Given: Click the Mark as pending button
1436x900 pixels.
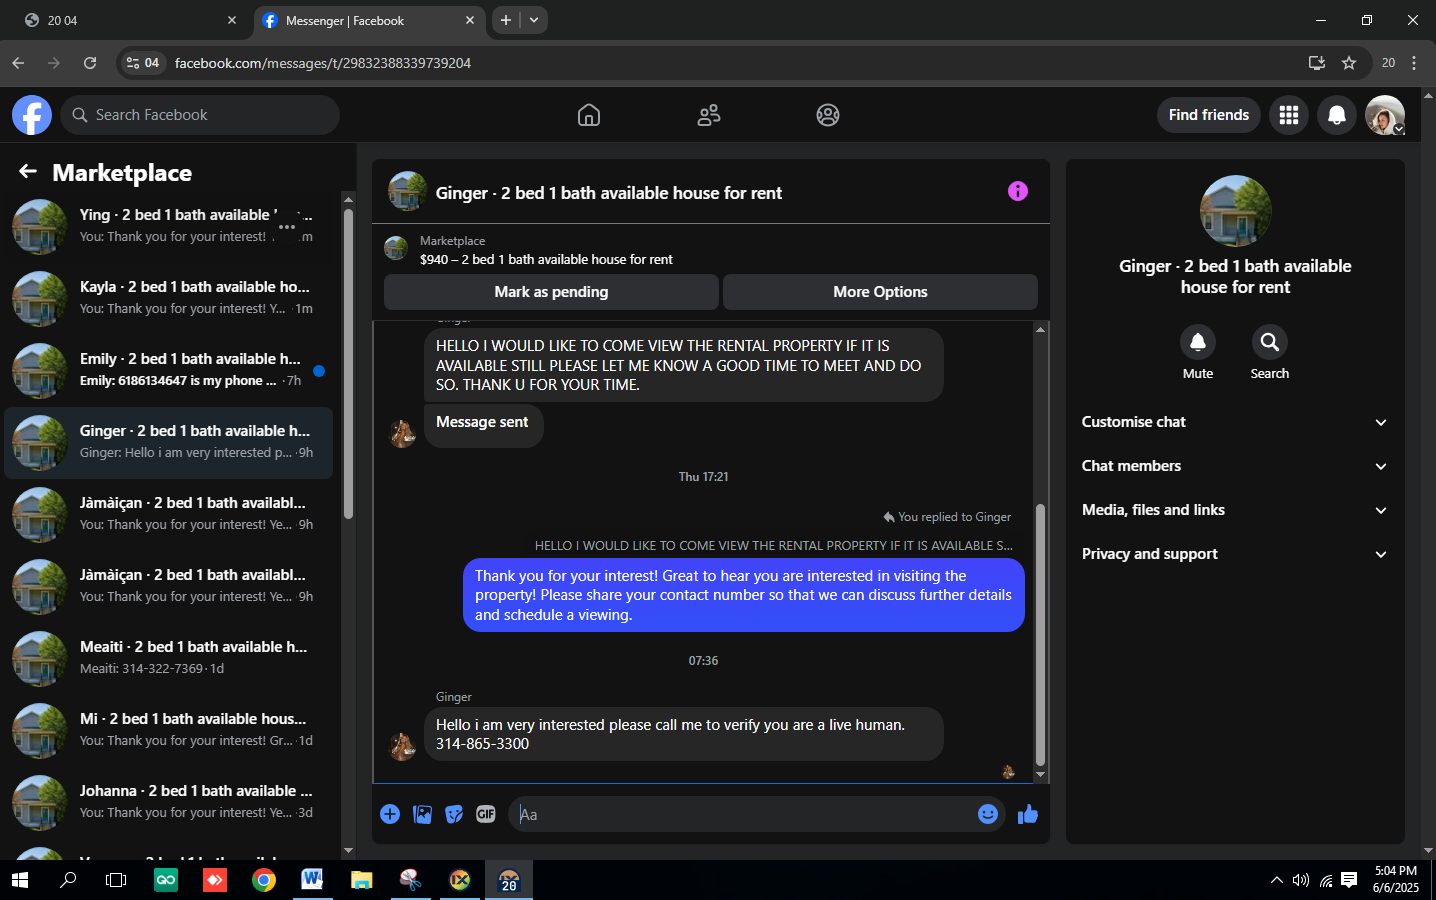Looking at the screenshot, I should (x=551, y=292).
